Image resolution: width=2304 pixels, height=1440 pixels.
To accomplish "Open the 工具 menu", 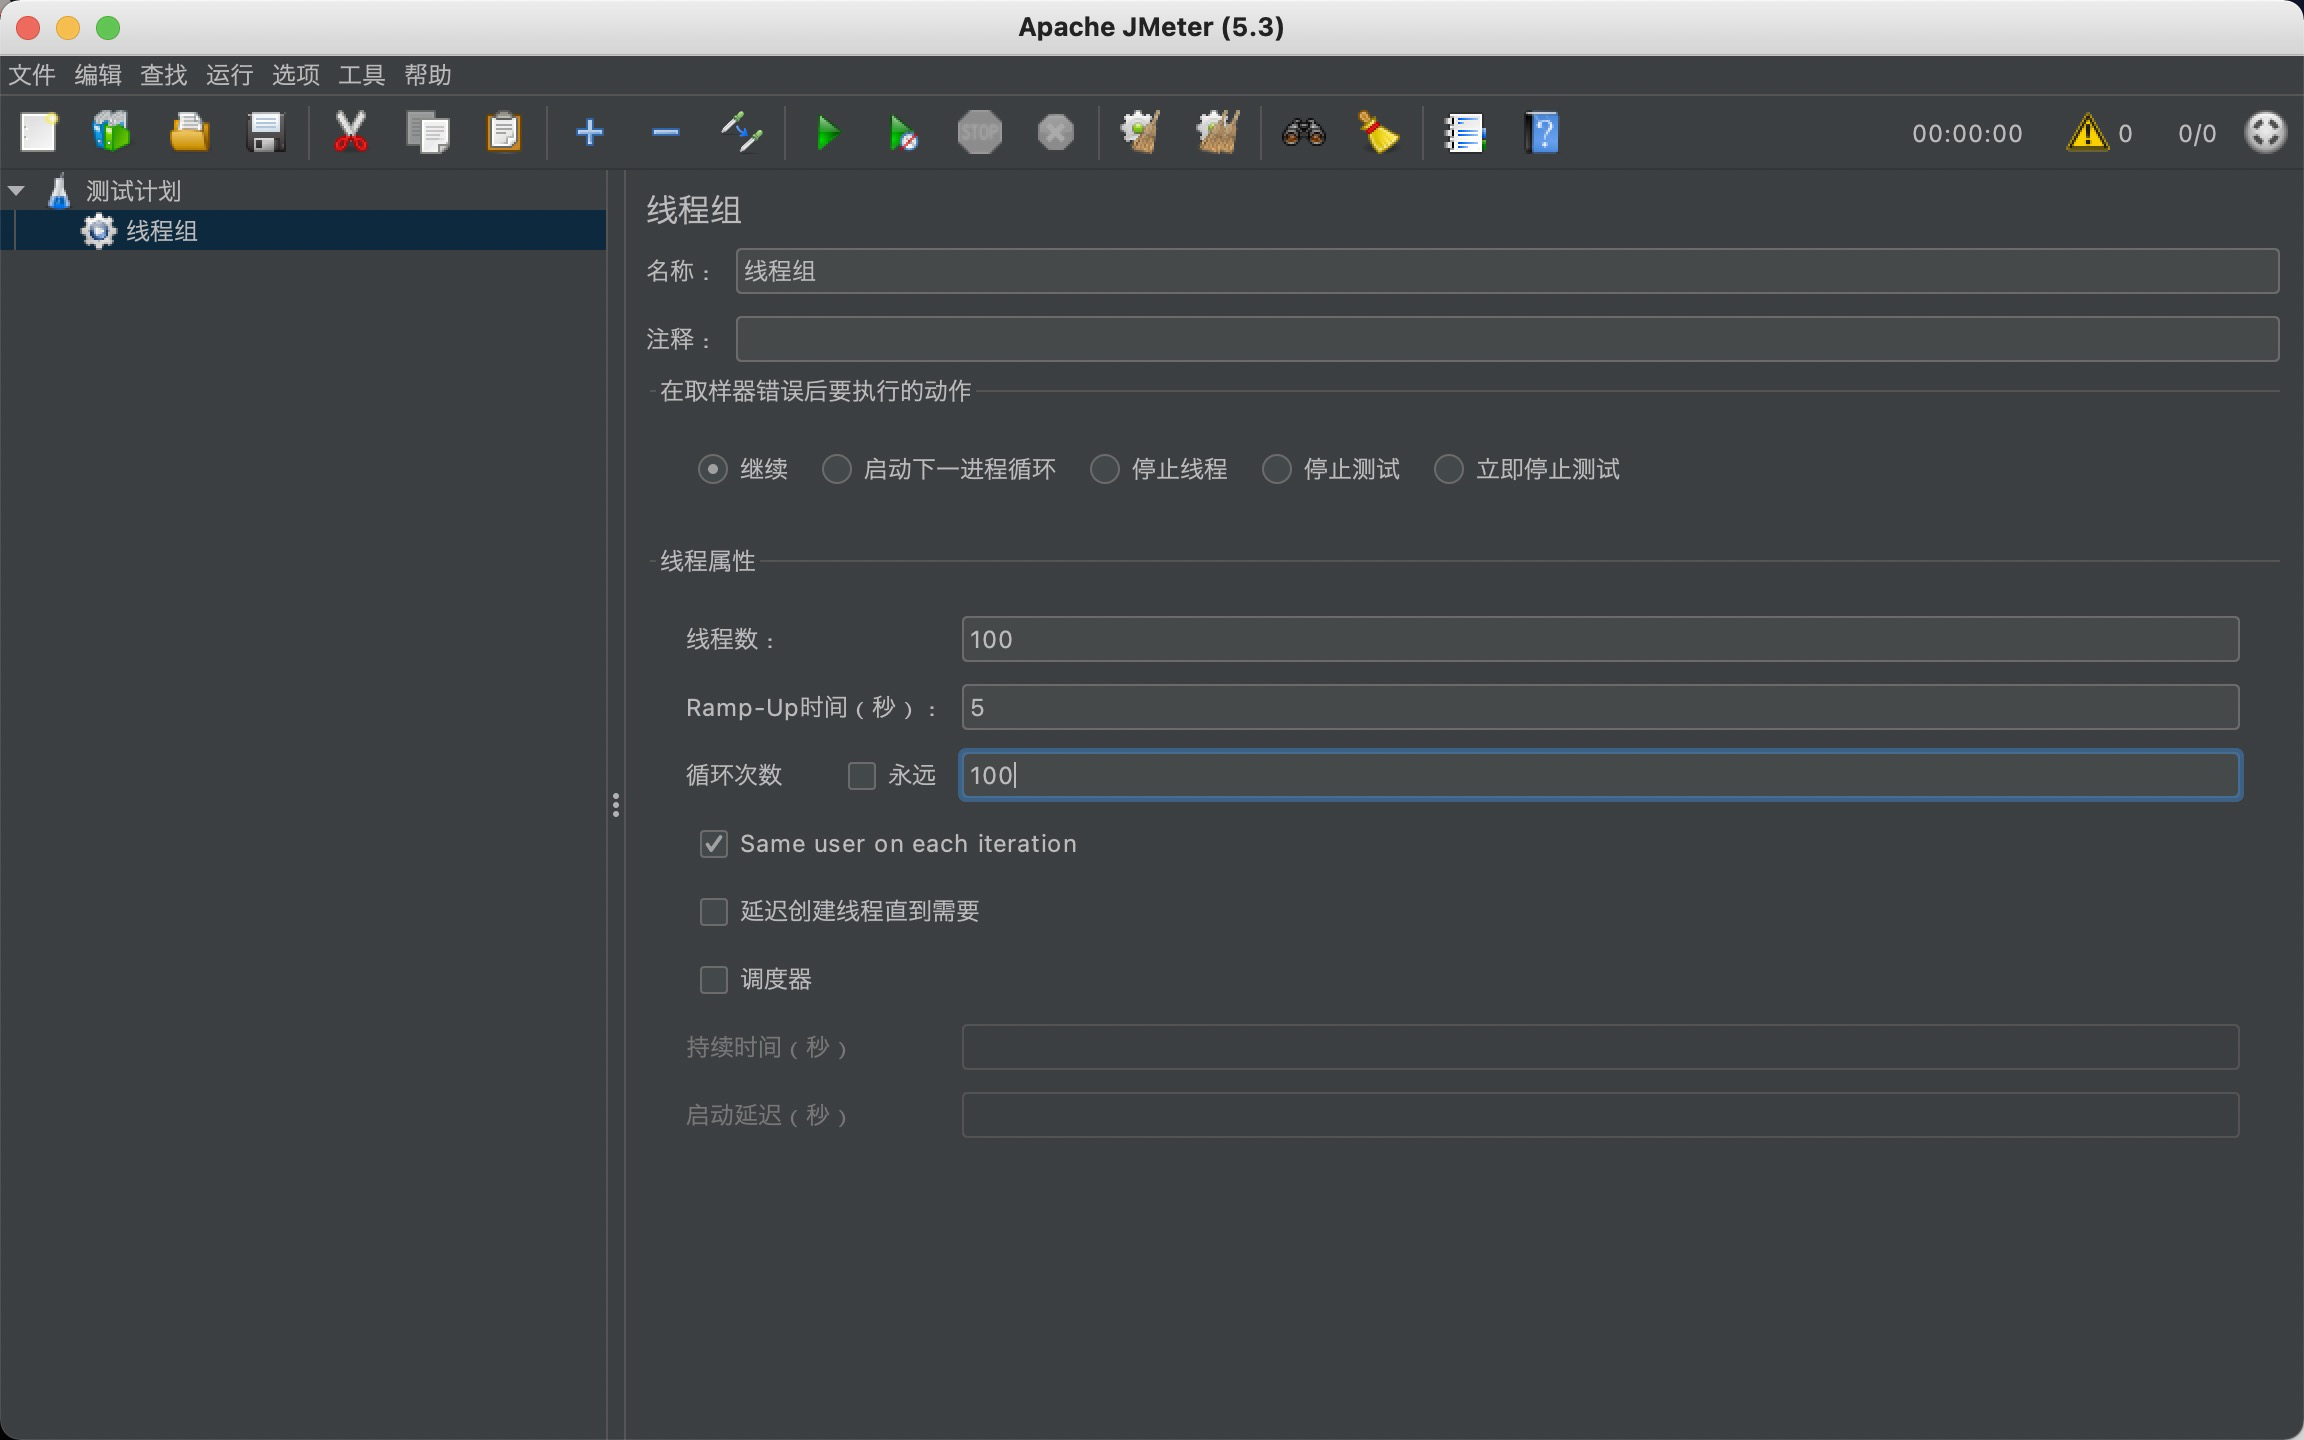I will click(361, 75).
